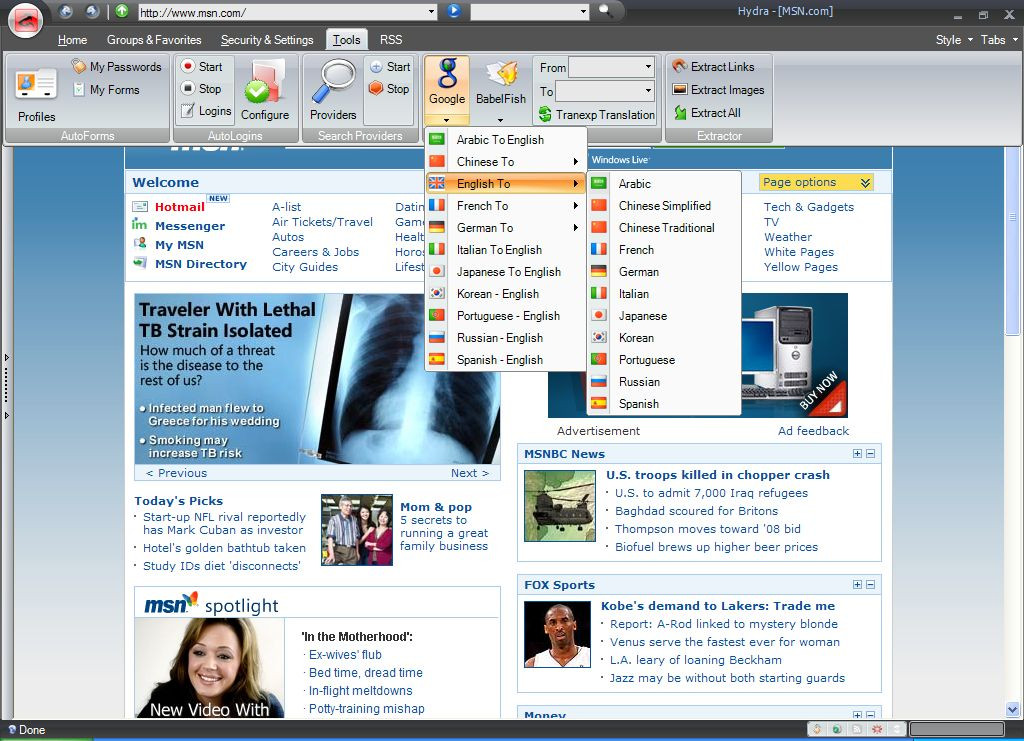Choose Chinese Simplified in the English To submenu

click(x=664, y=206)
